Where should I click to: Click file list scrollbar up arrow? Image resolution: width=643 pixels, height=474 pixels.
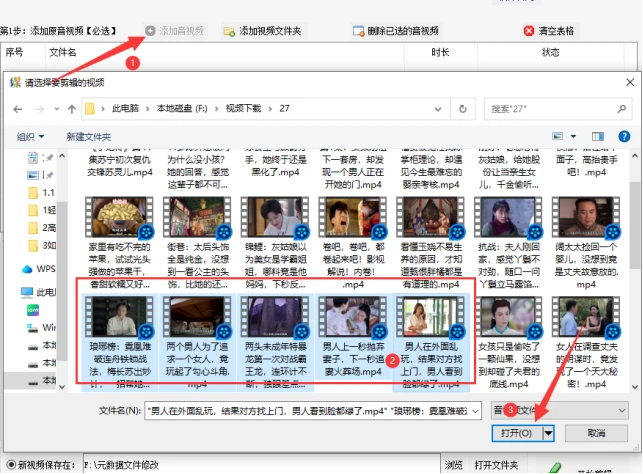coord(635,156)
